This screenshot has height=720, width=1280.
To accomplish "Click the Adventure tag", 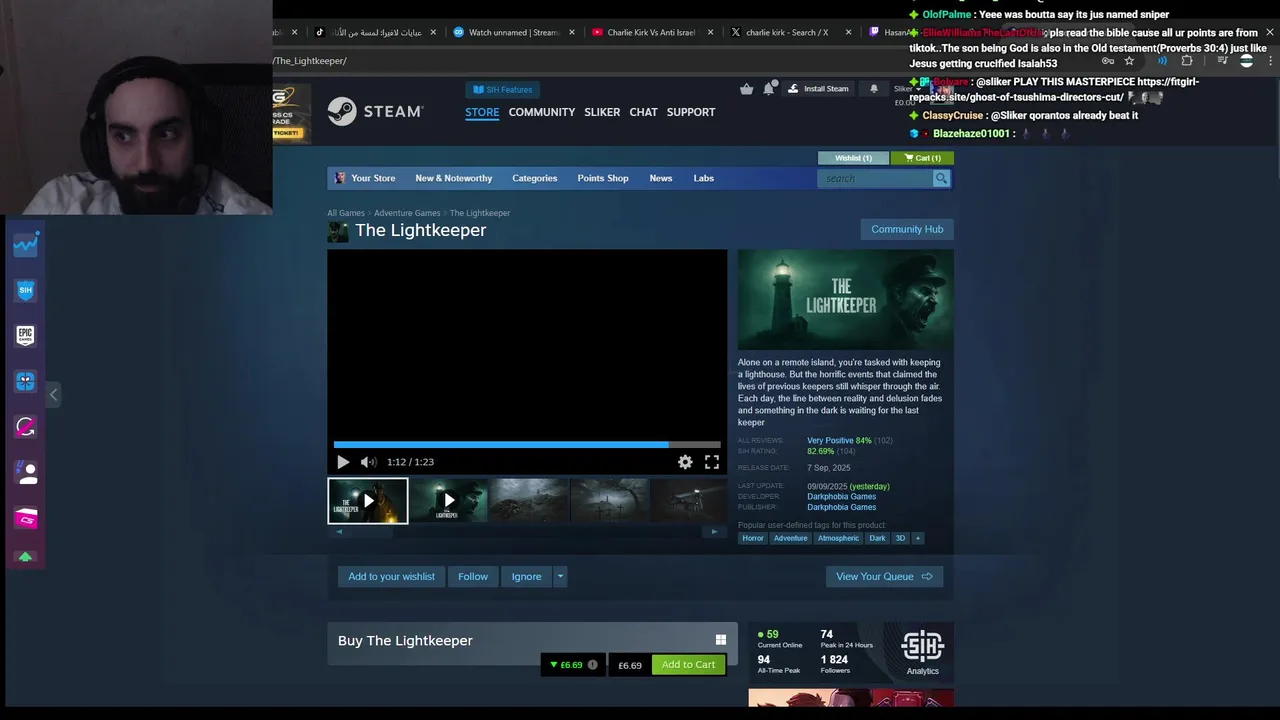I will [790, 538].
